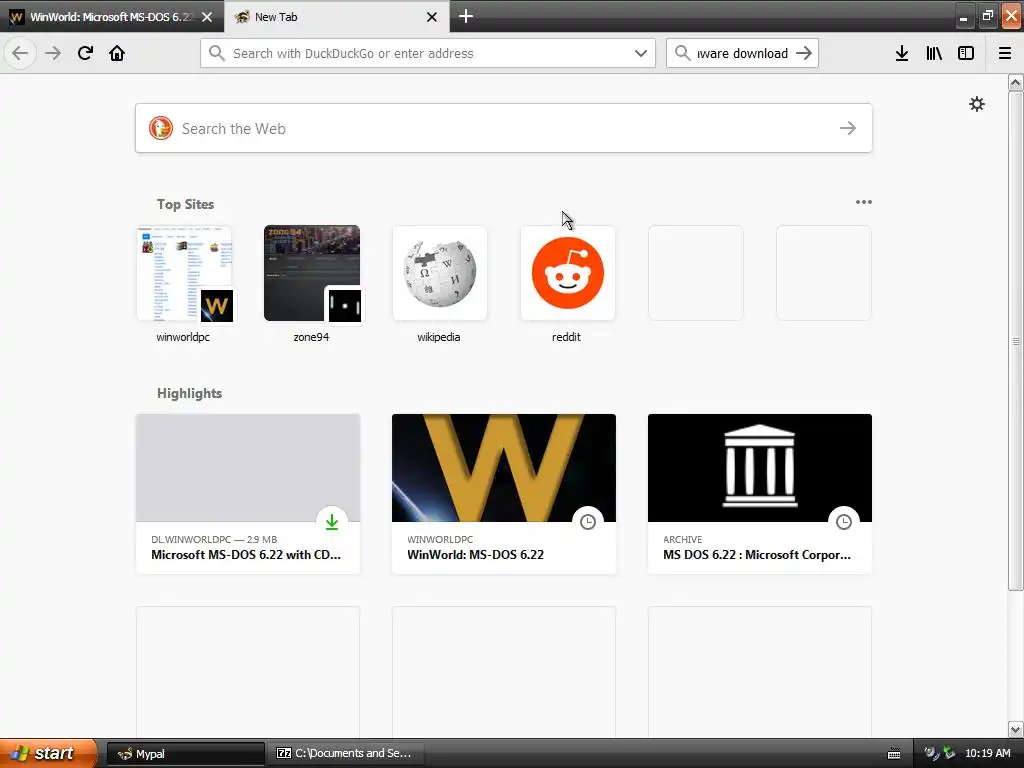Click the network tray icon
Screen dimensions: 1024x768
click(949, 754)
